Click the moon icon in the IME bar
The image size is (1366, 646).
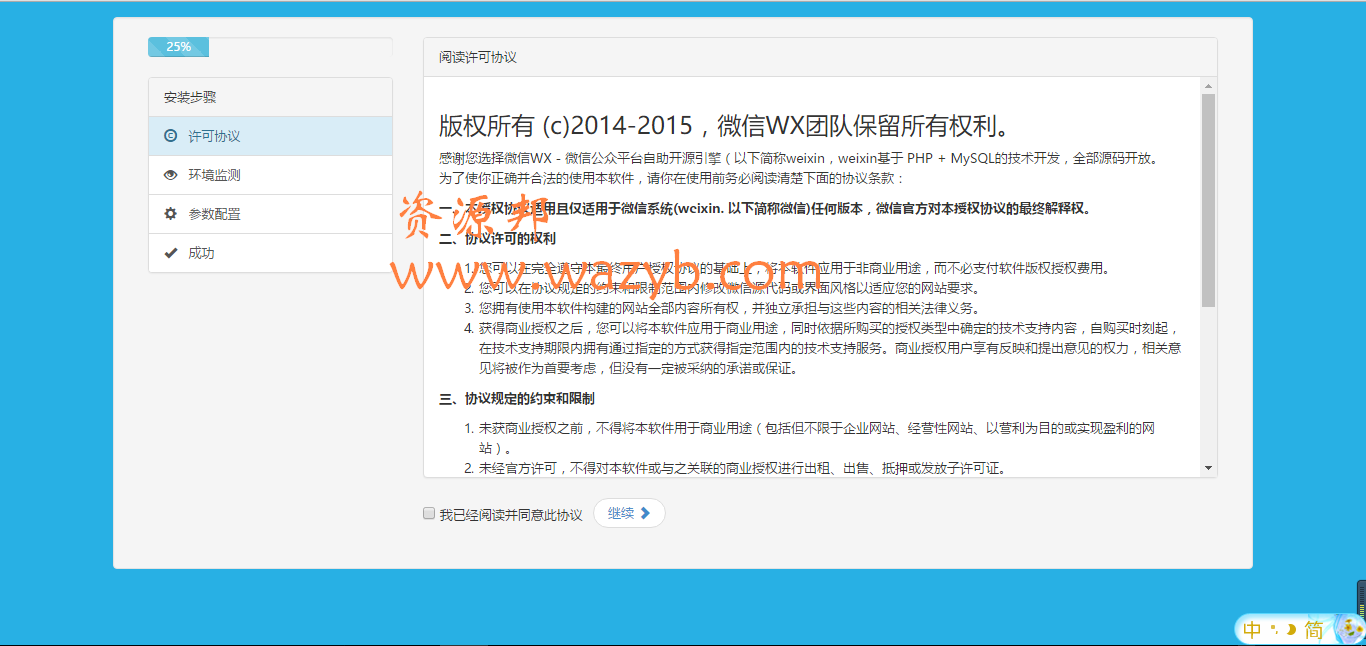pos(1290,630)
